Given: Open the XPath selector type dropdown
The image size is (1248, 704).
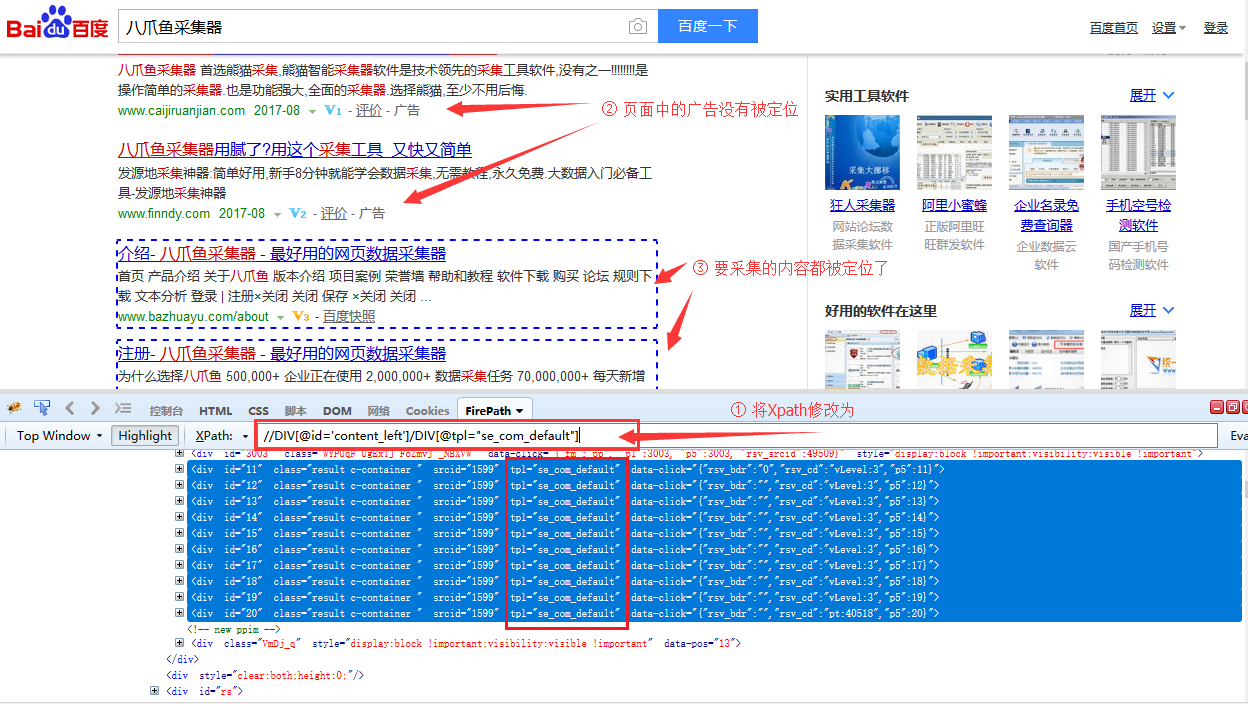Looking at the screenshot, I should click(x=221, y=435).
